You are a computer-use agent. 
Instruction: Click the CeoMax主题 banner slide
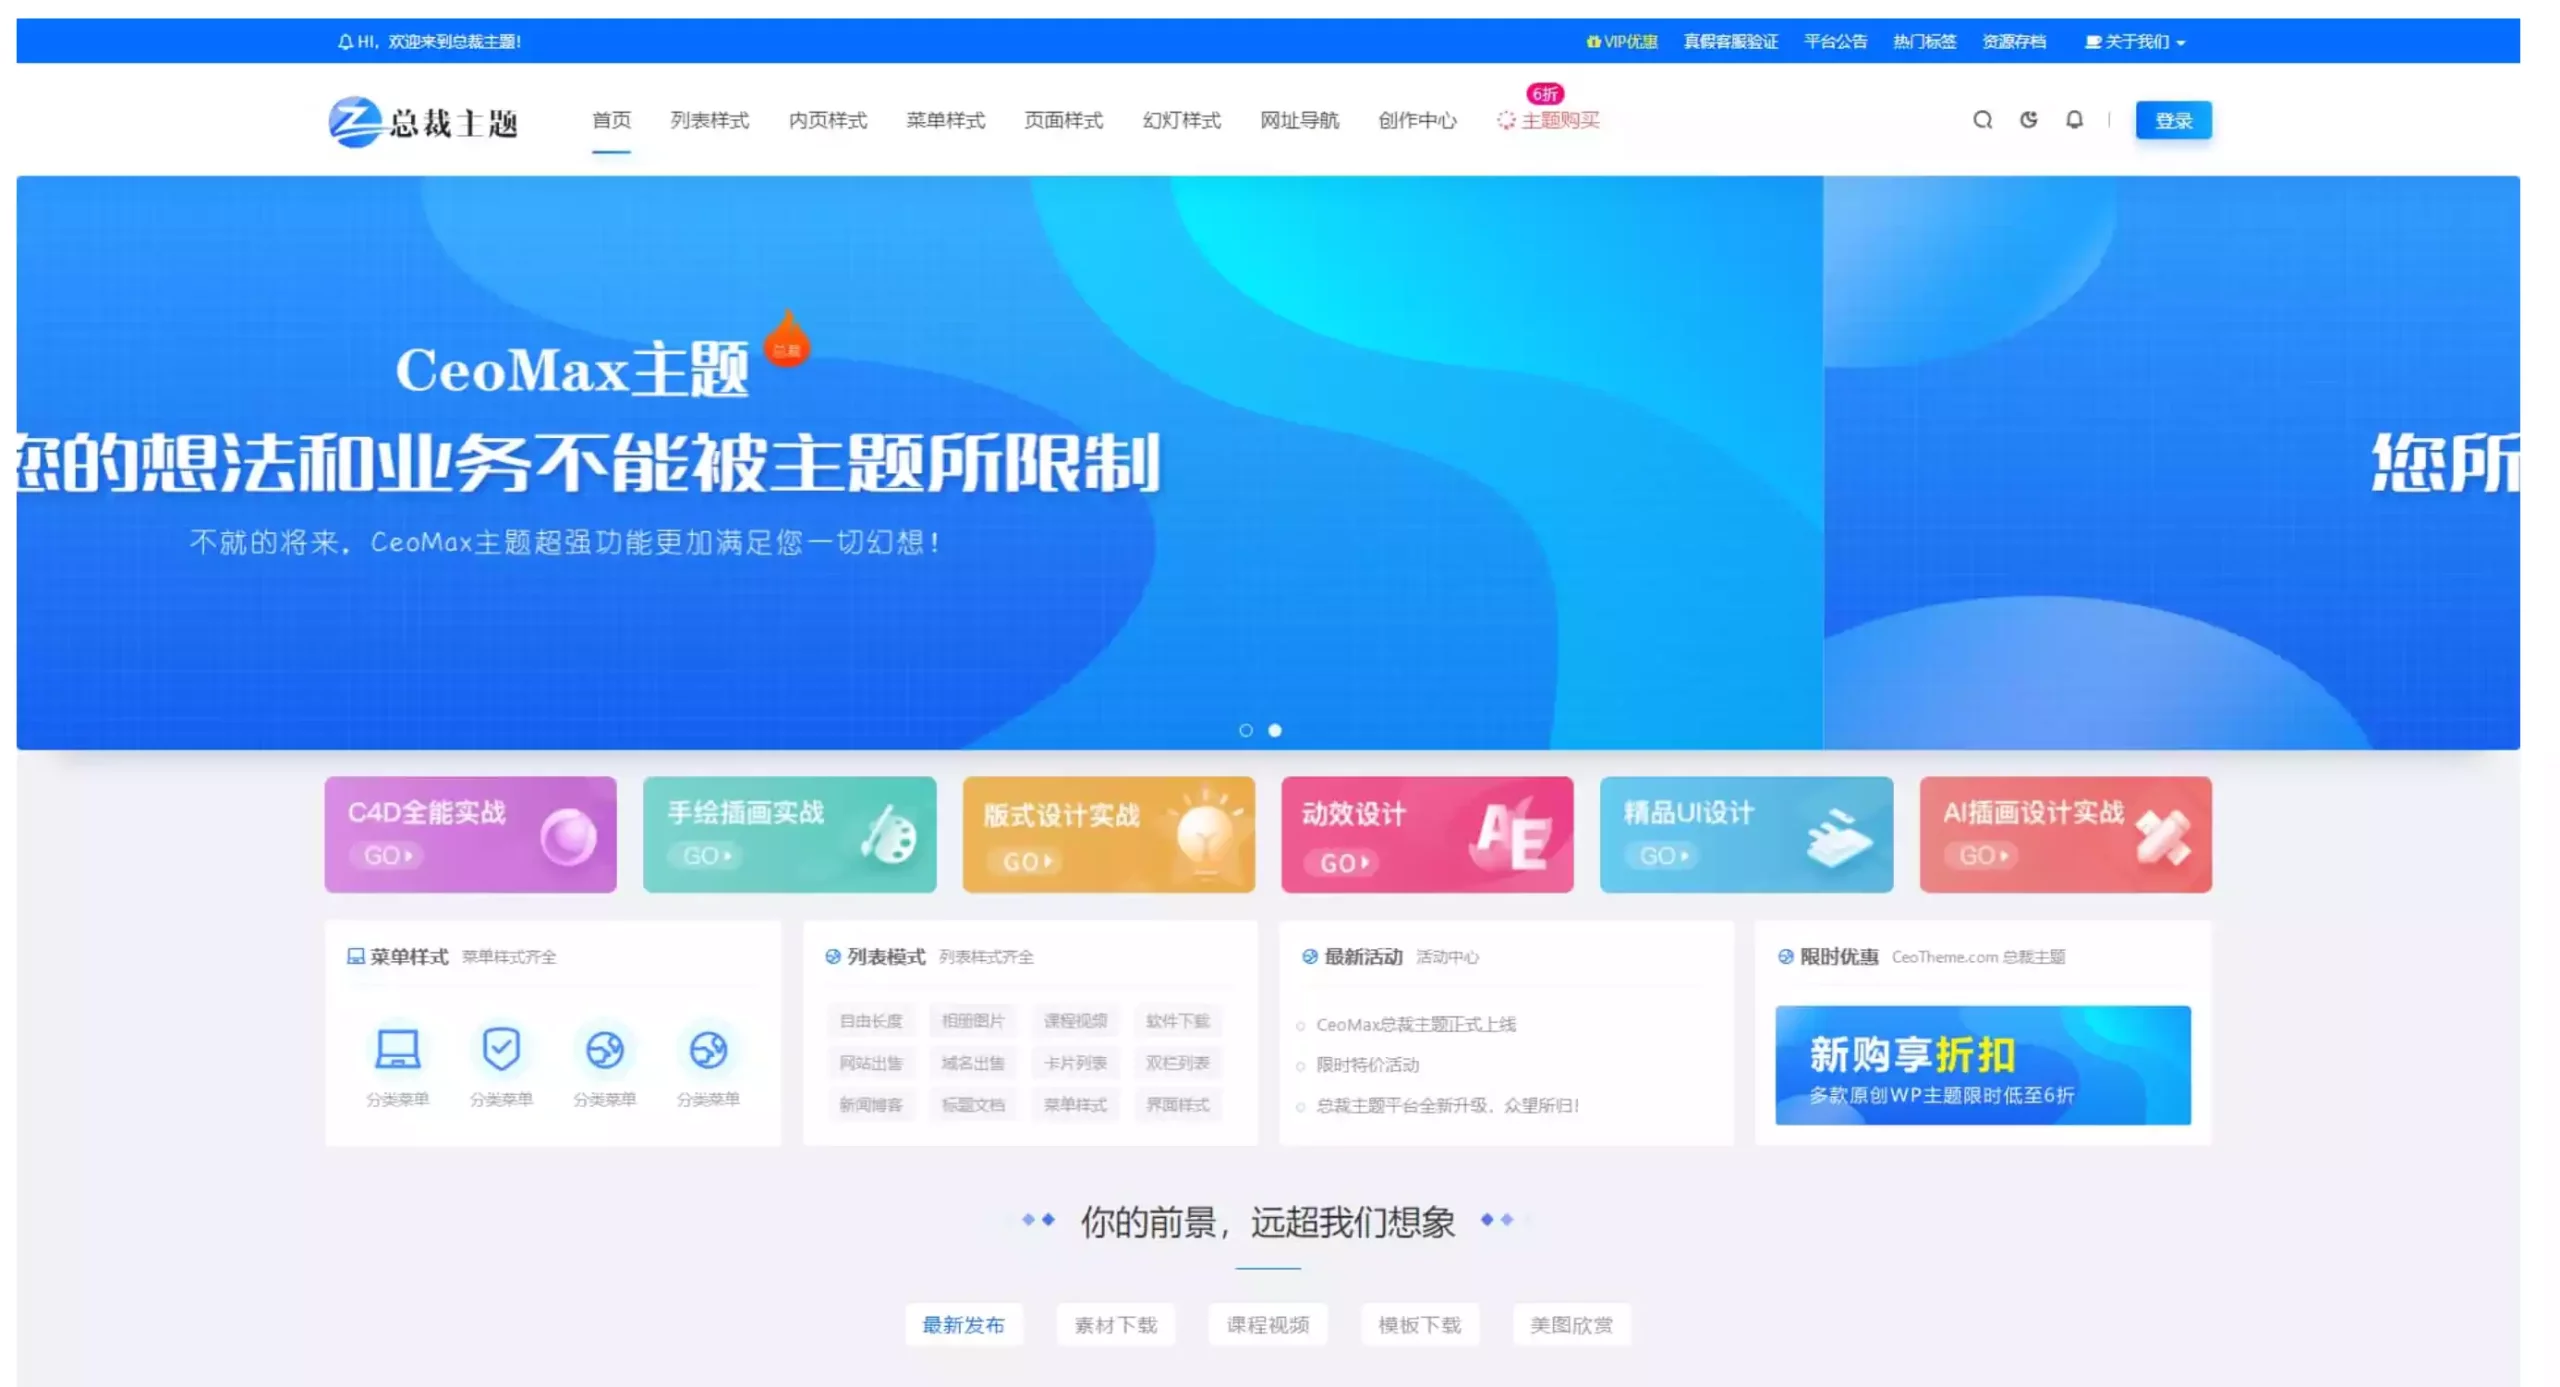coord(919,462)
